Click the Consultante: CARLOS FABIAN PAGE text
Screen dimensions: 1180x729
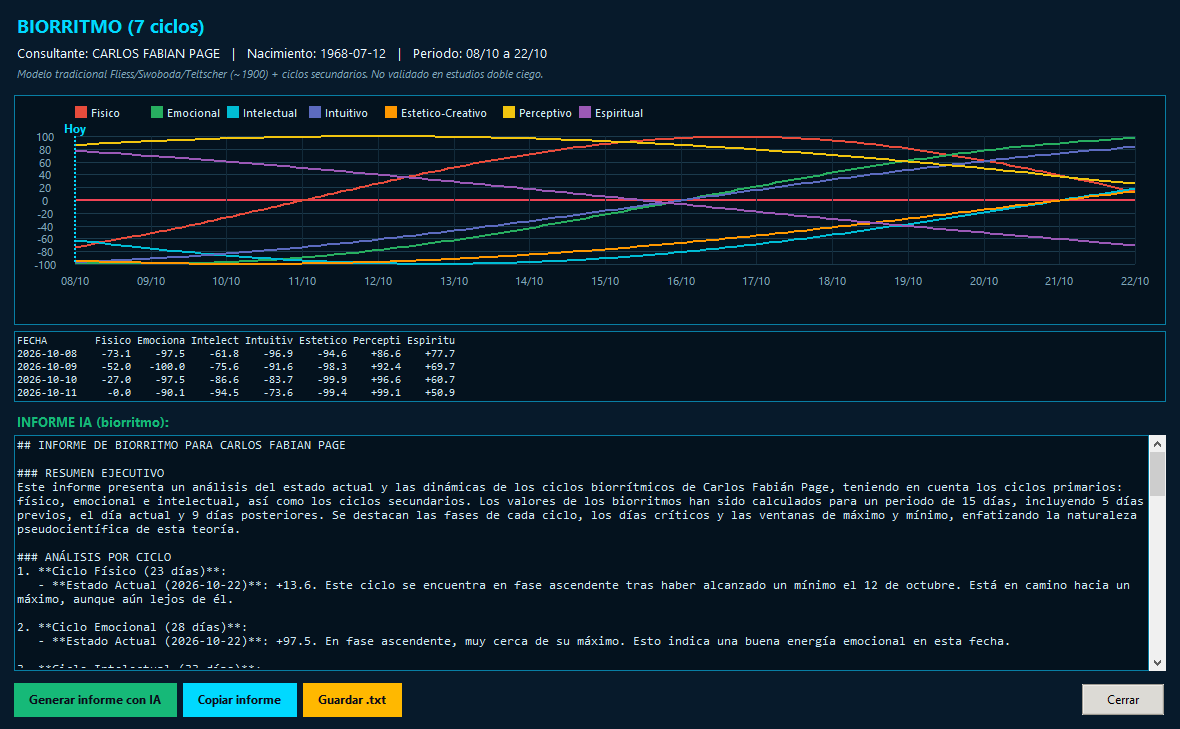pos(119,54)
